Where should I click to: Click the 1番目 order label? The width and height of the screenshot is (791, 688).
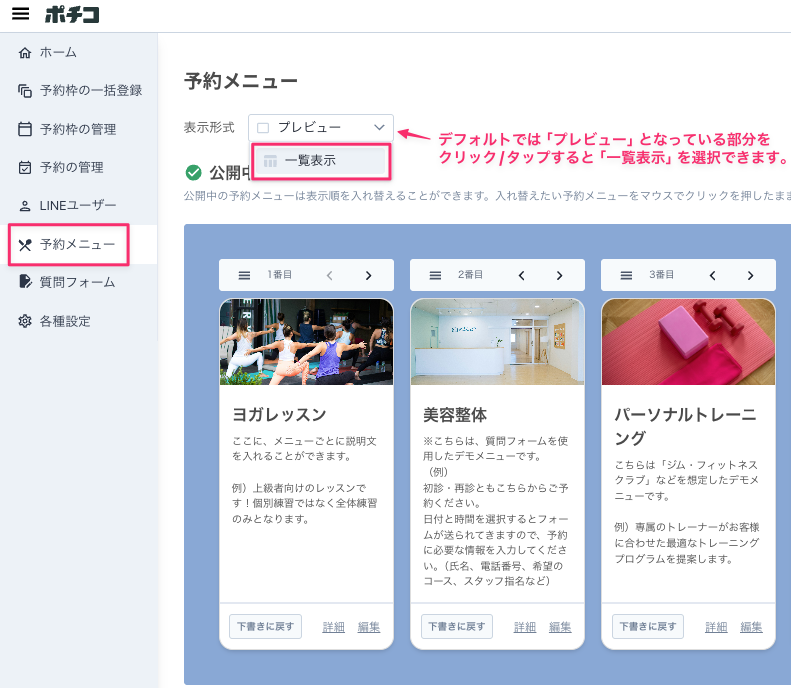tap(279, 275)
